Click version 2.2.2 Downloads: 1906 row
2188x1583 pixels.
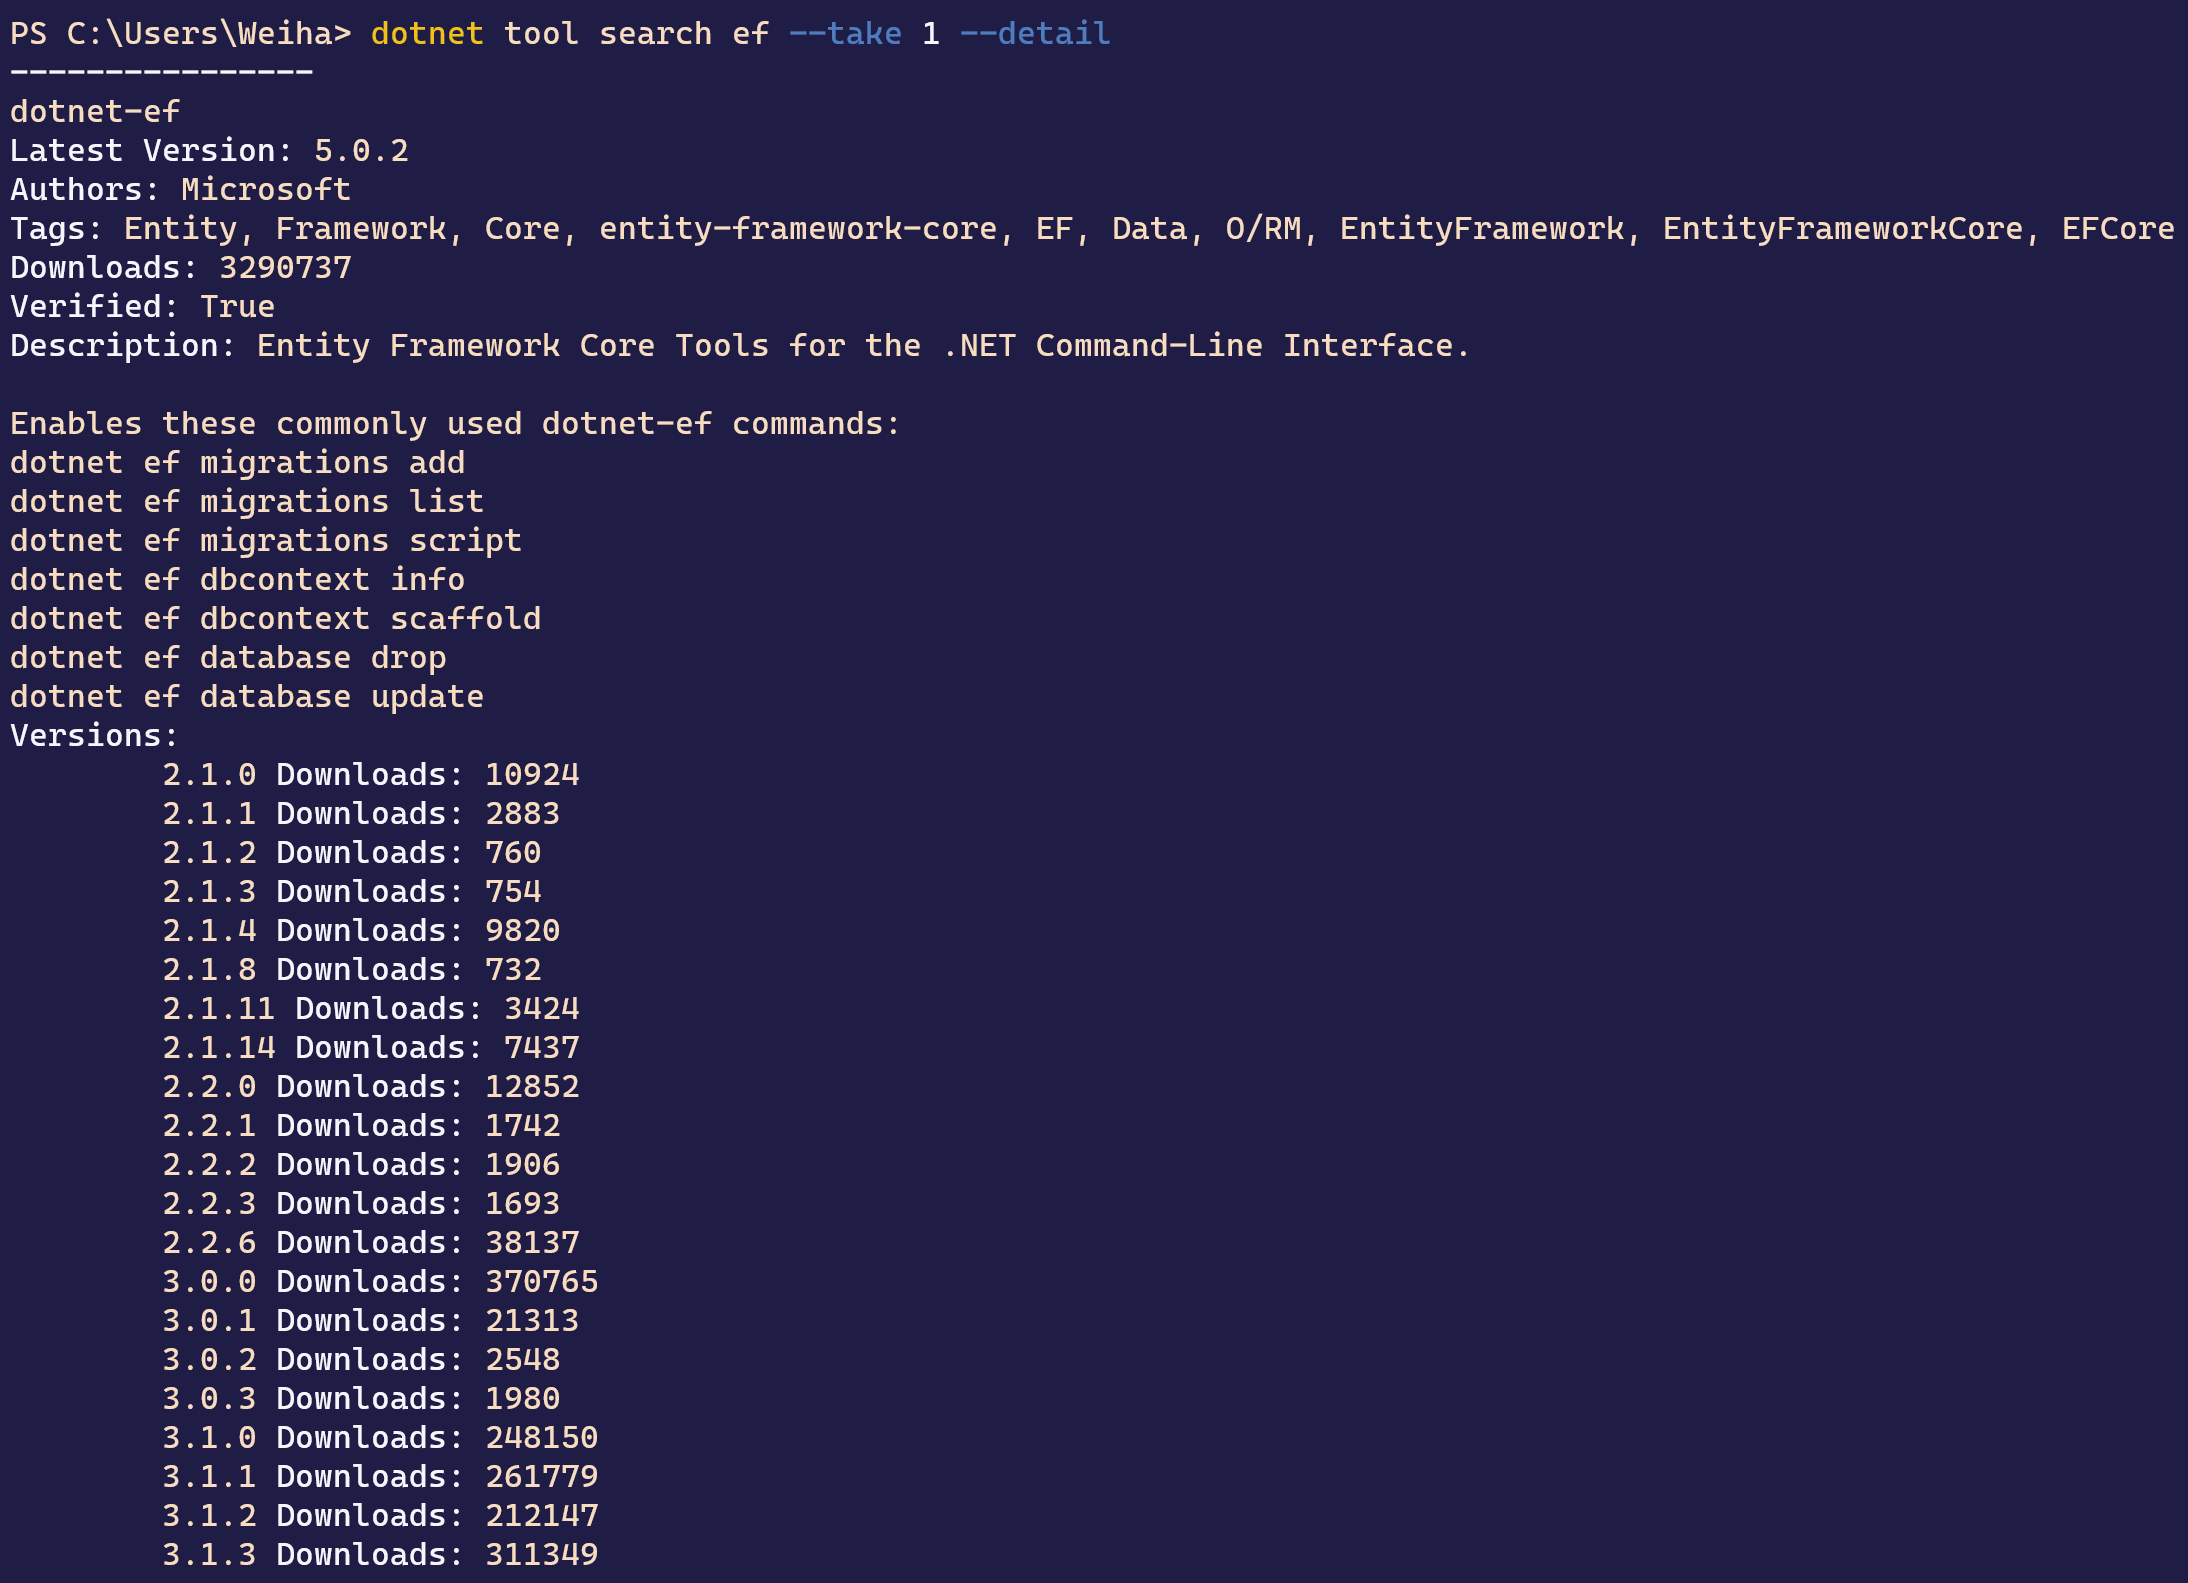tap(361, 1164)
